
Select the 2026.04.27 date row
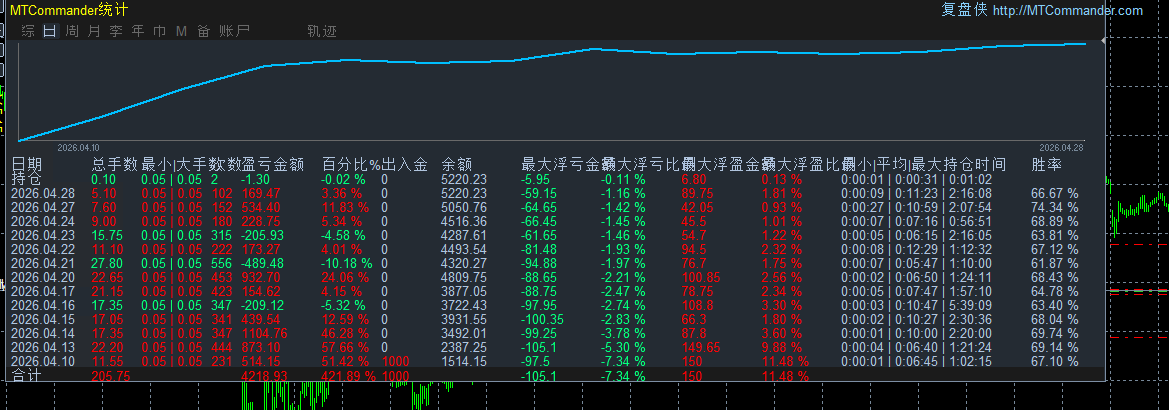pyautogui.click(x=44, y=207)
